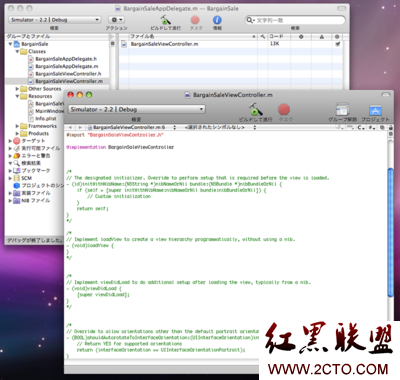Go forward in editor file history
This screenshot has width=400, height=380.
[x=80, y=127]
